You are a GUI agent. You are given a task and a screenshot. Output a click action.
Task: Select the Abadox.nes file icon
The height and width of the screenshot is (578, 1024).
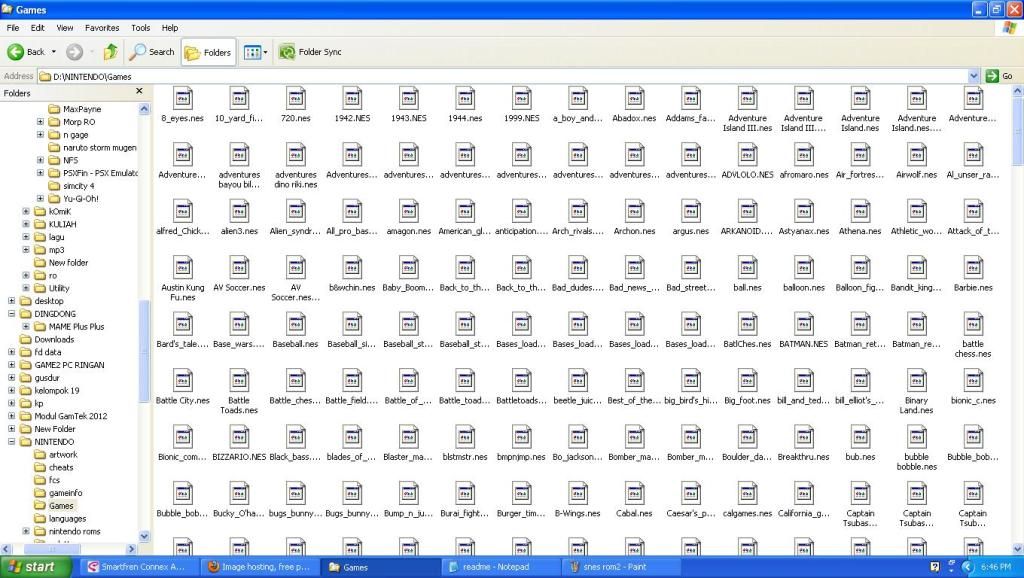tap(635, 99)
